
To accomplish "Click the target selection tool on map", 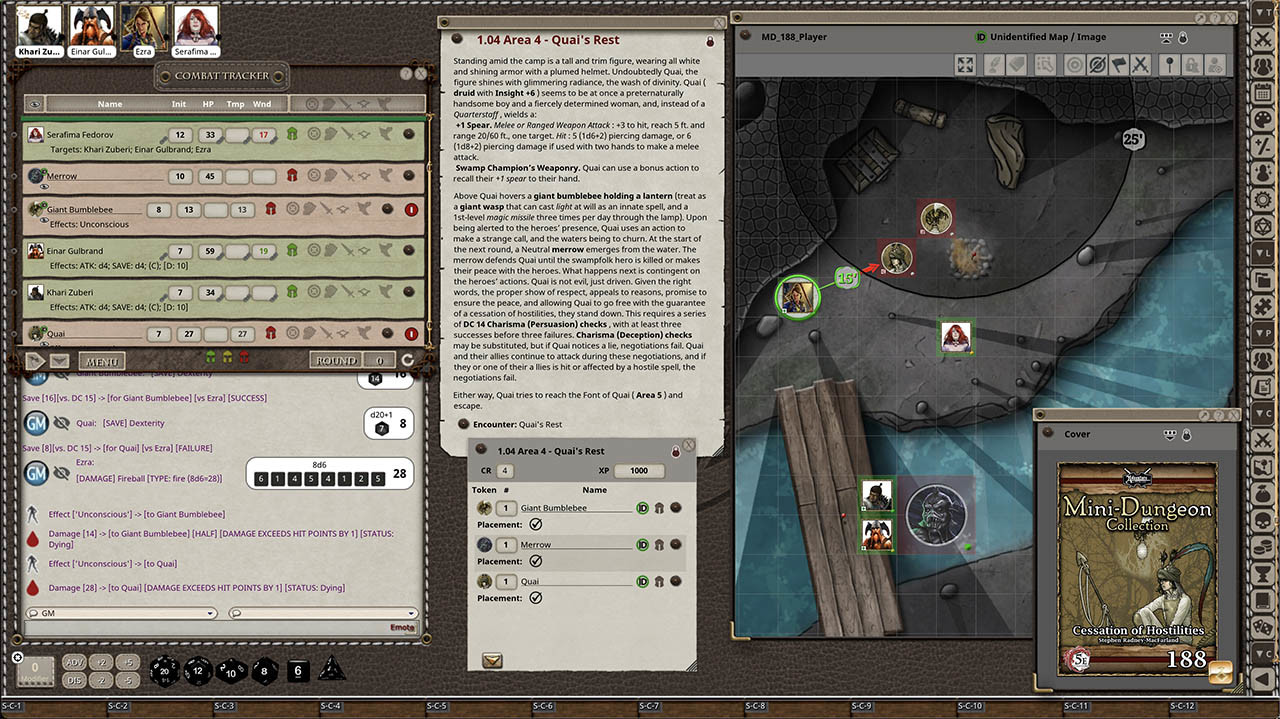I will (x=1074, y=65).
